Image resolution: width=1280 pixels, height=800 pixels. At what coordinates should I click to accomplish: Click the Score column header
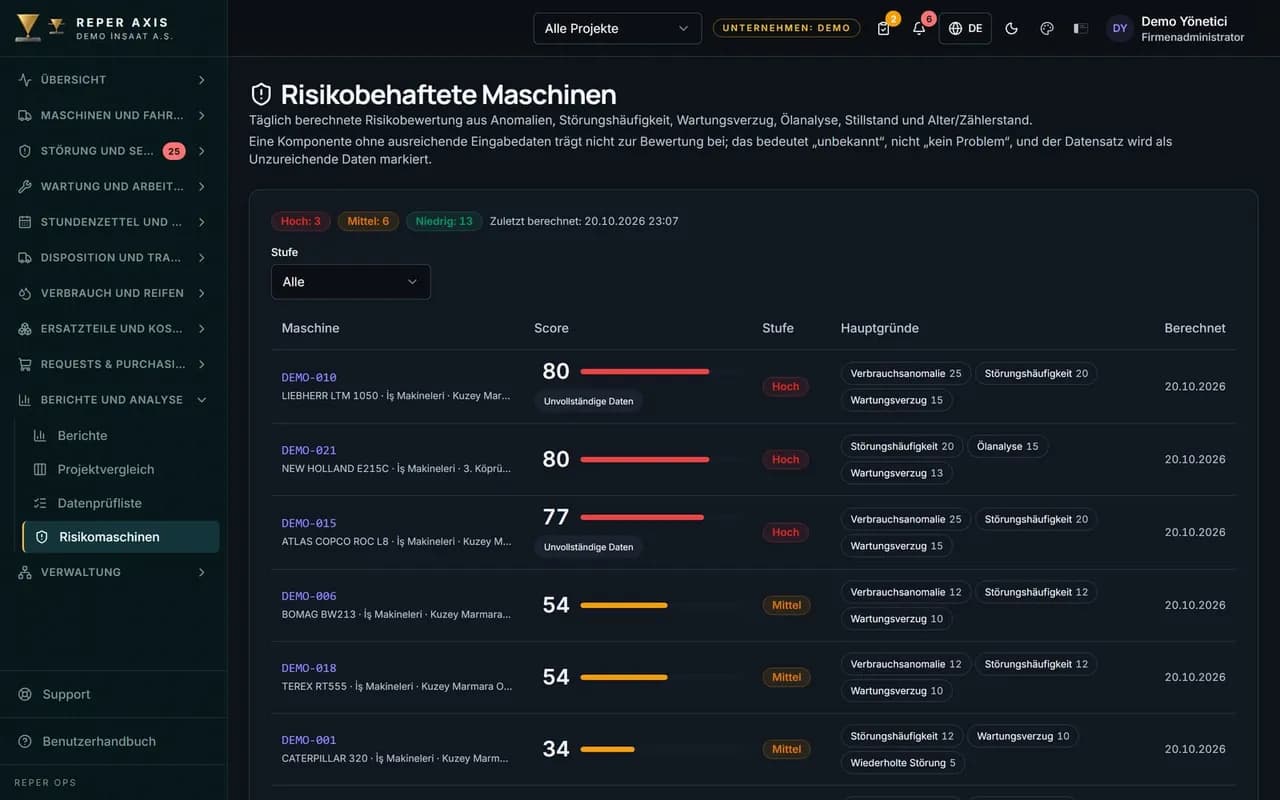click(x=551, y=328)
